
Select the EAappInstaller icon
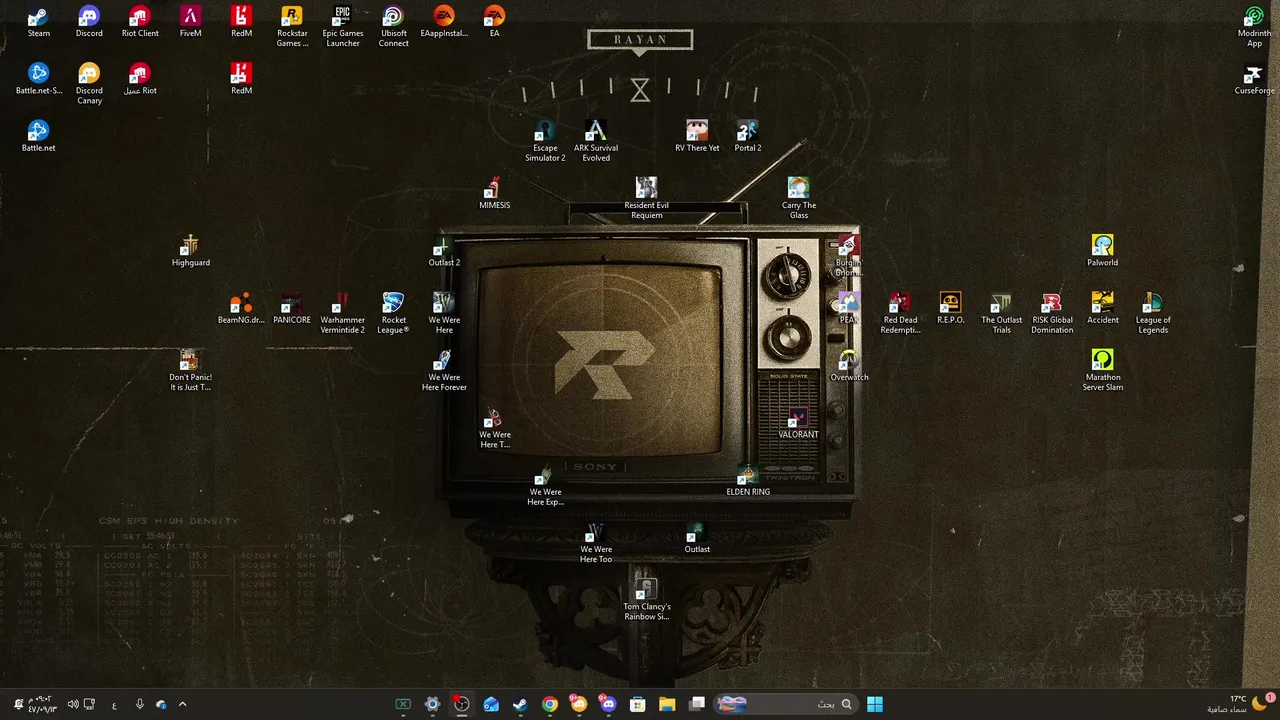point(444,22)
